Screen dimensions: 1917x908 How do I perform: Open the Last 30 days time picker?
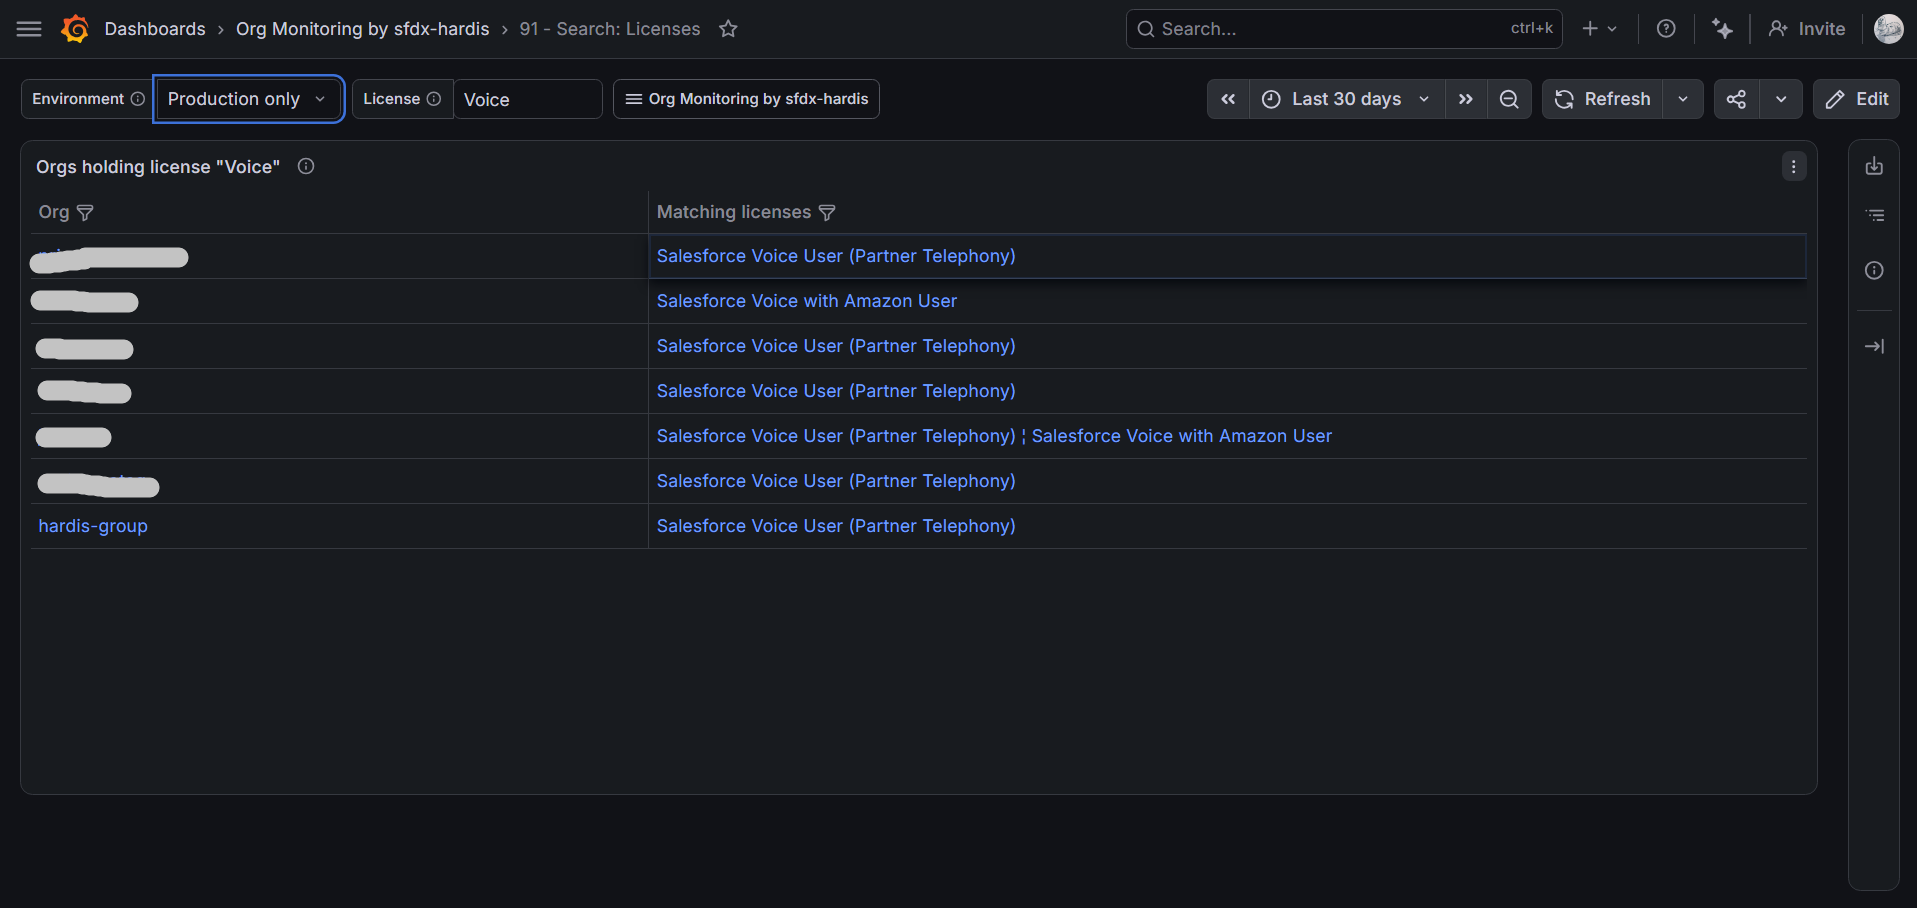(1347, 99)
